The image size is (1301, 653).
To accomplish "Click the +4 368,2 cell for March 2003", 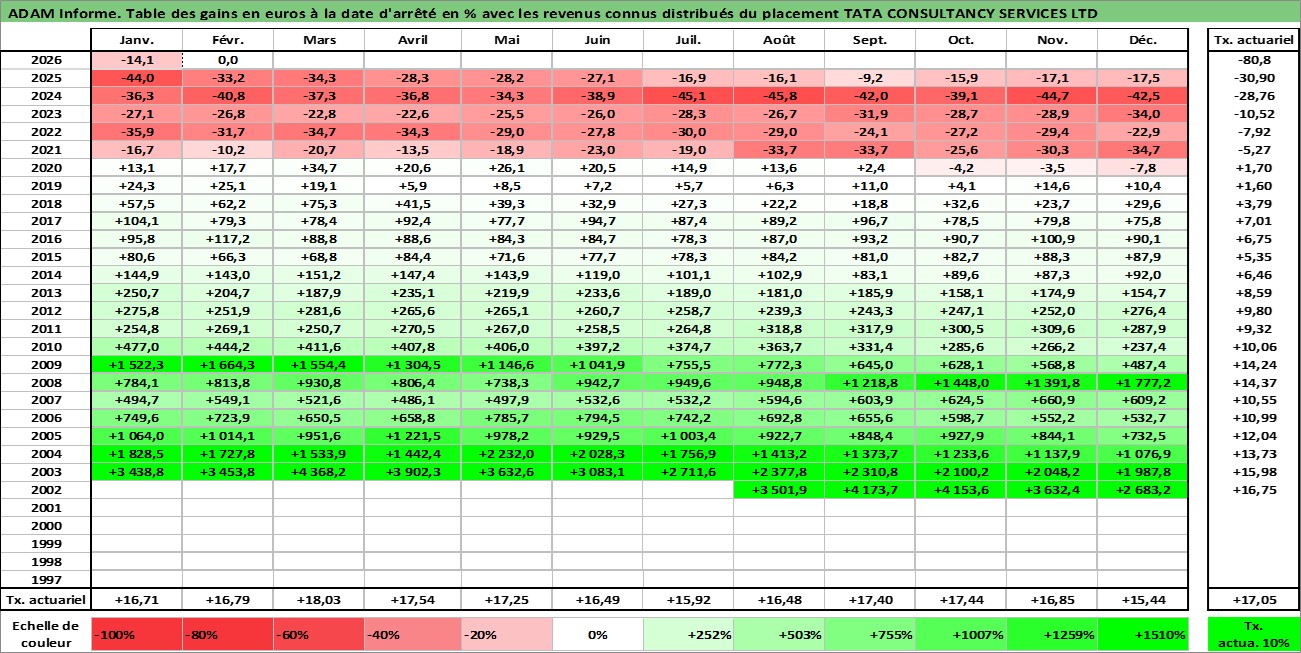I will 319,472.
